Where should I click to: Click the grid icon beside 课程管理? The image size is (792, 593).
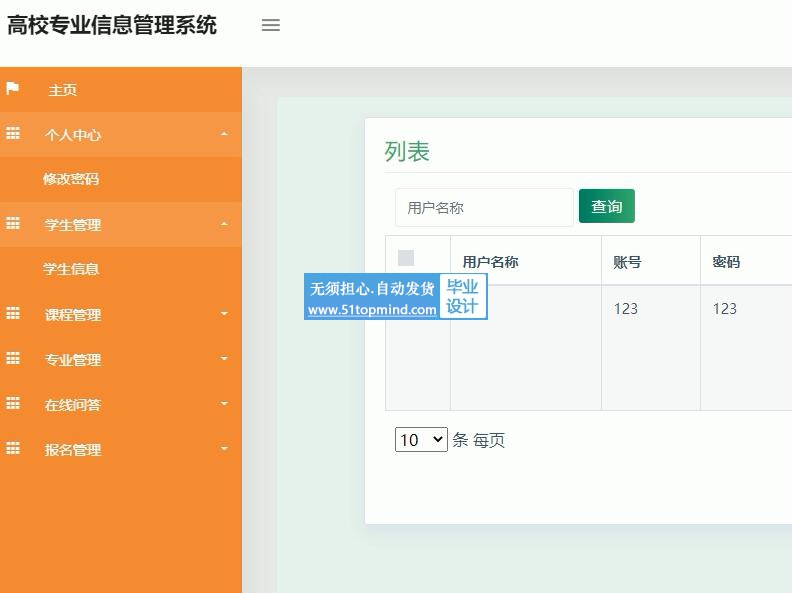pyautogui.click(x=13, y=314)
